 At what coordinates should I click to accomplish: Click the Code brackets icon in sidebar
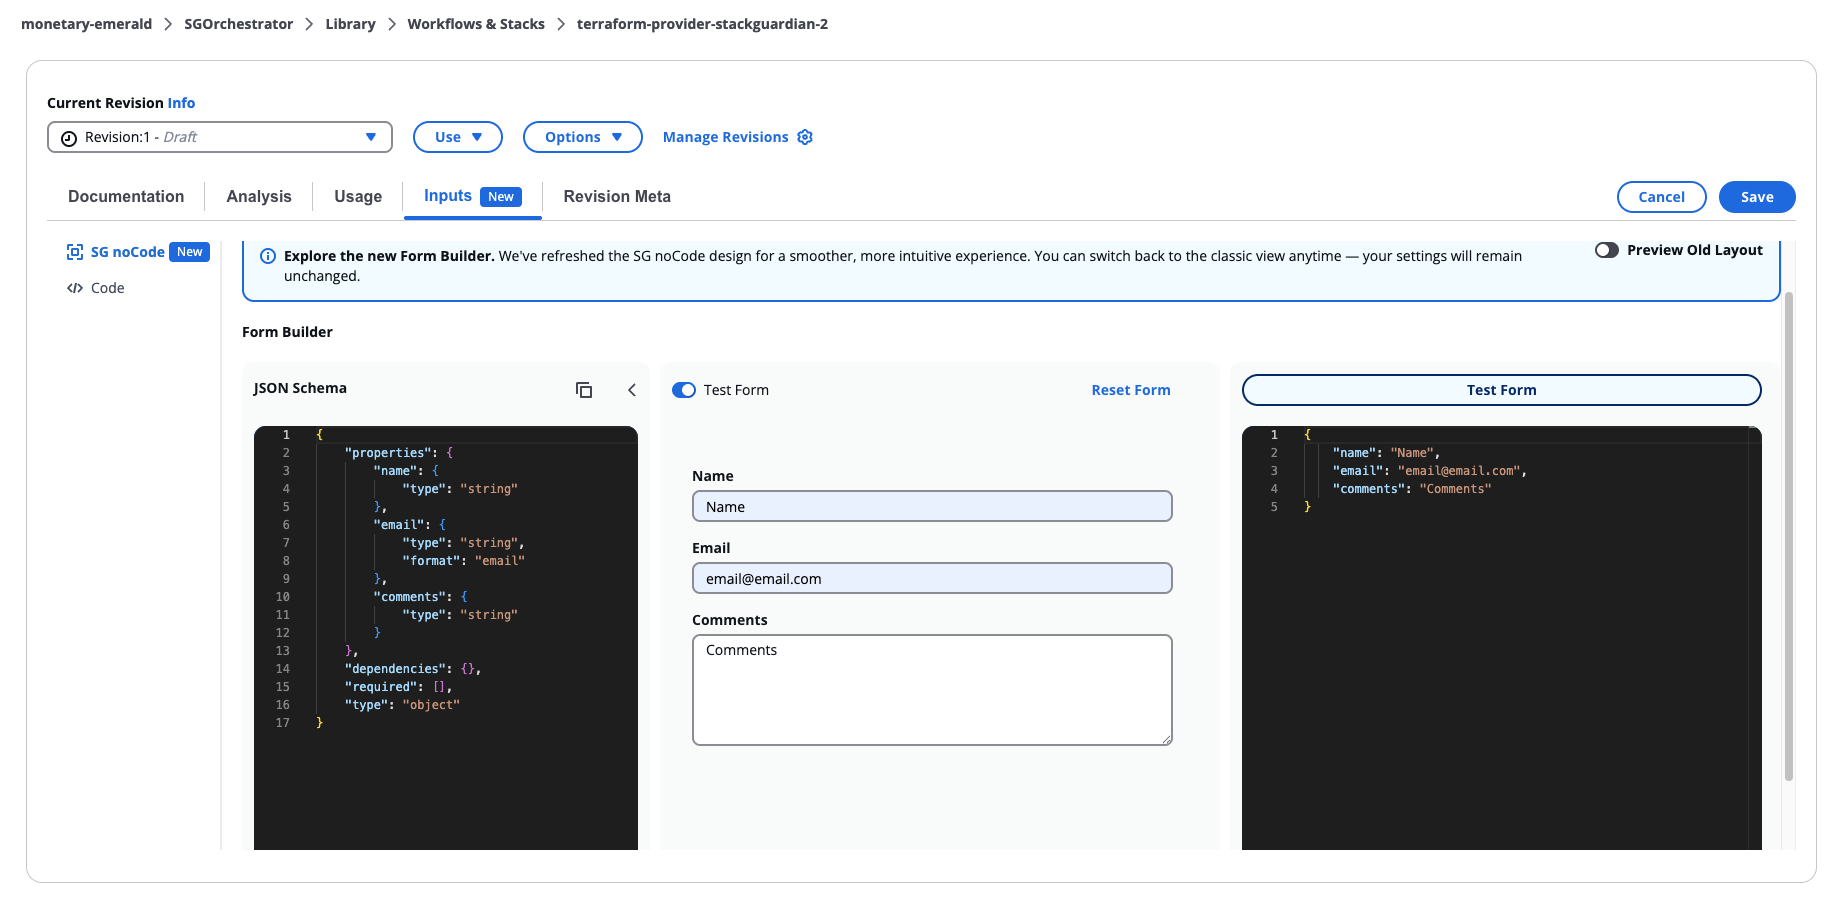(75, 288)
